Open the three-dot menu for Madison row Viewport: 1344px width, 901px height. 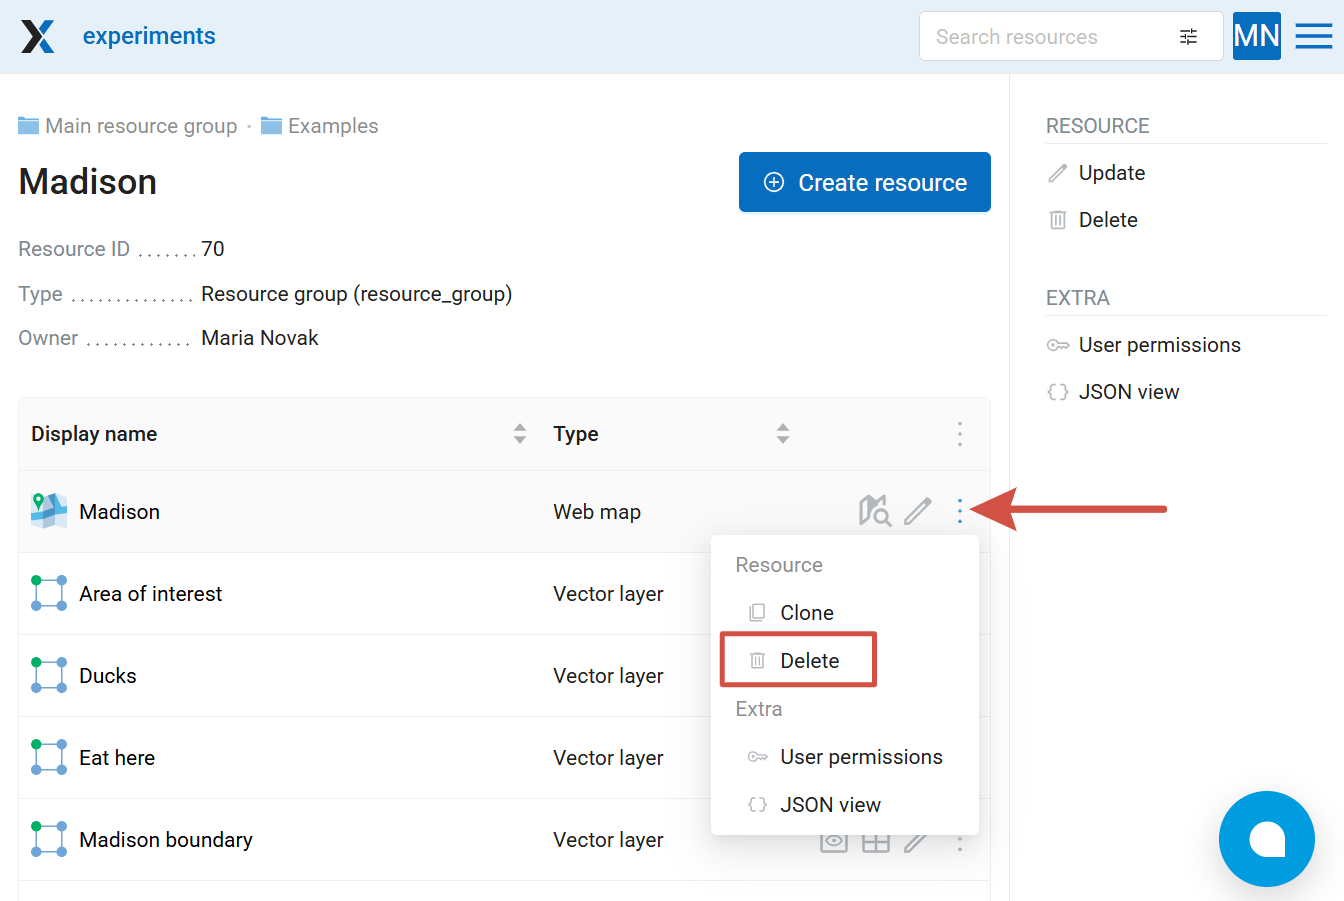[959, 511]
